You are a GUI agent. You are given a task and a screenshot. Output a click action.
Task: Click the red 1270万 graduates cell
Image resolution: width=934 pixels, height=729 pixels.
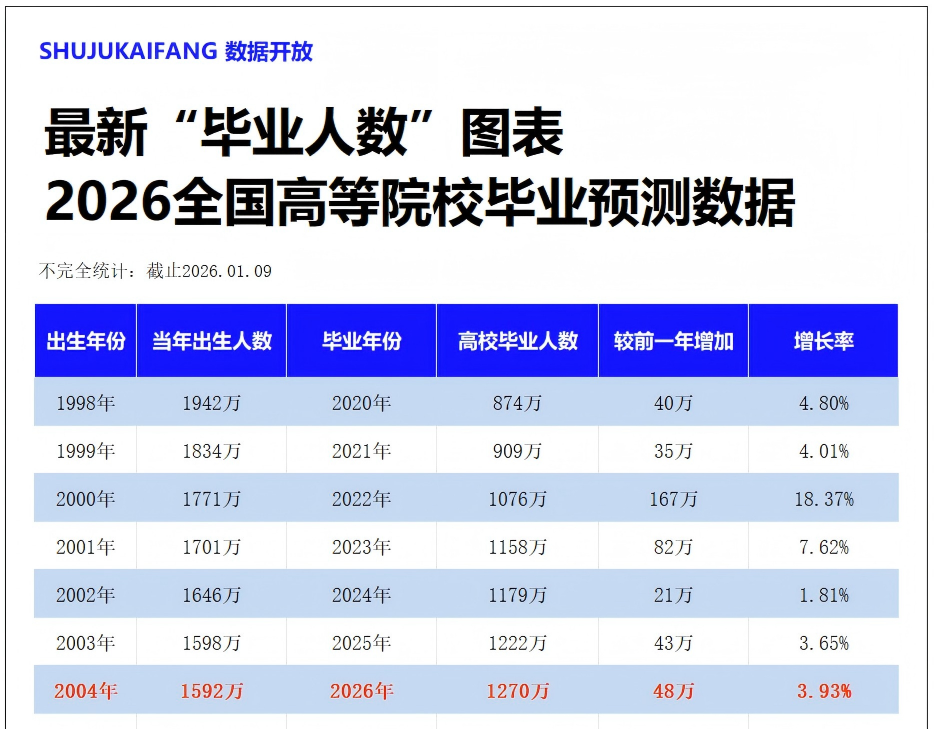click(x=518, y=691)
